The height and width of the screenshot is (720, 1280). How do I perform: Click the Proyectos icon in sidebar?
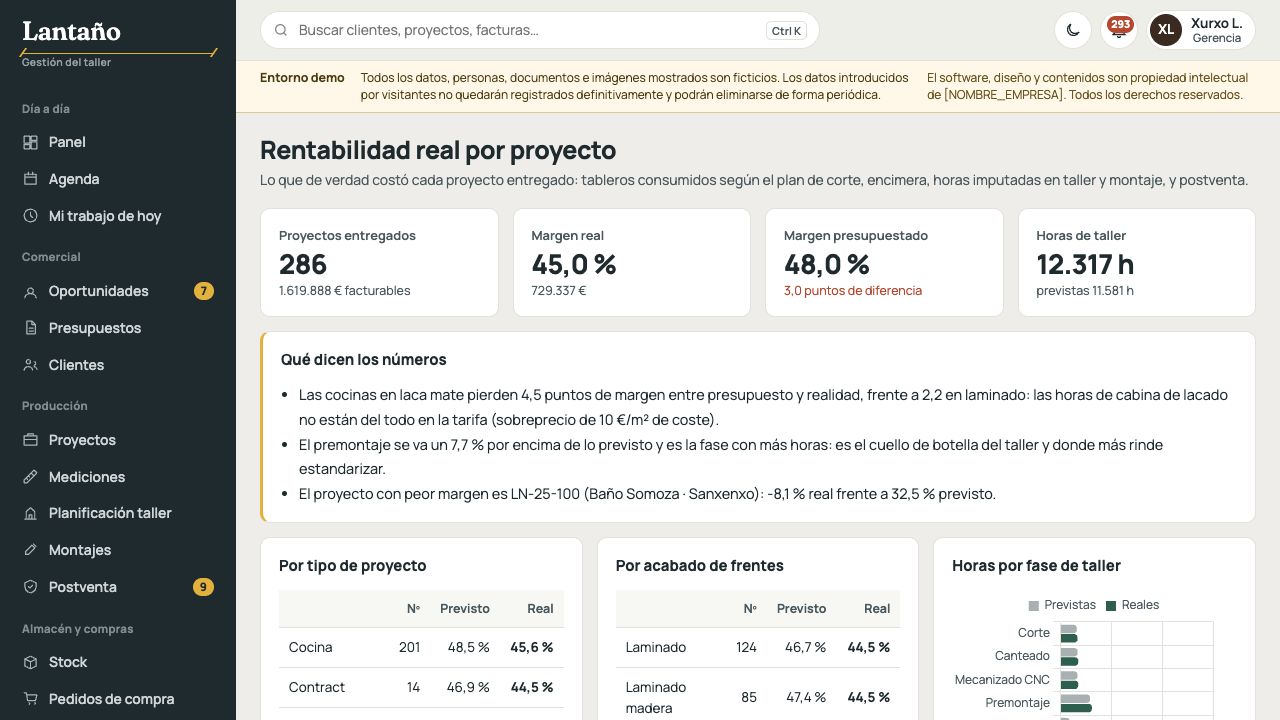30,440
